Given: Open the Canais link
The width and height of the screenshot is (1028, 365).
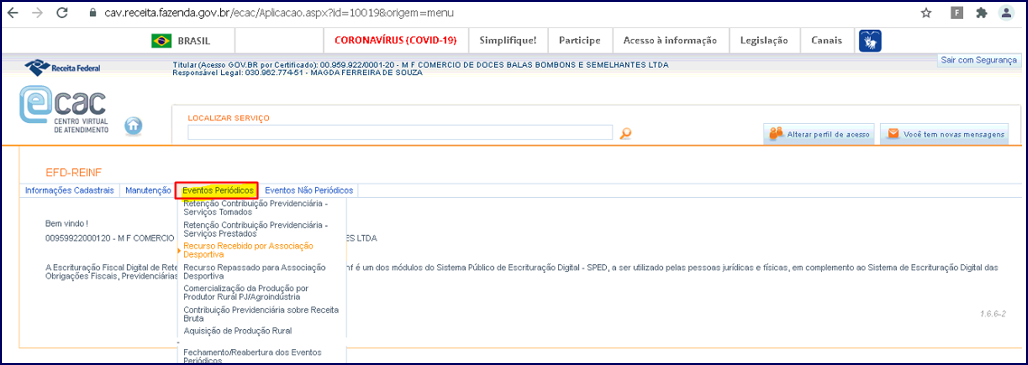Looking at the screenshot, I should pos(826,40).
